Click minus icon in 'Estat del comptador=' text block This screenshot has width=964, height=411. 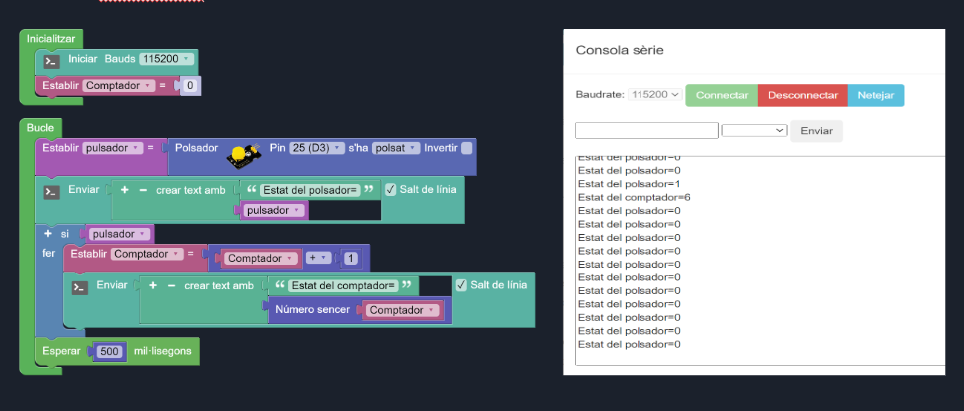click(170, 286)
